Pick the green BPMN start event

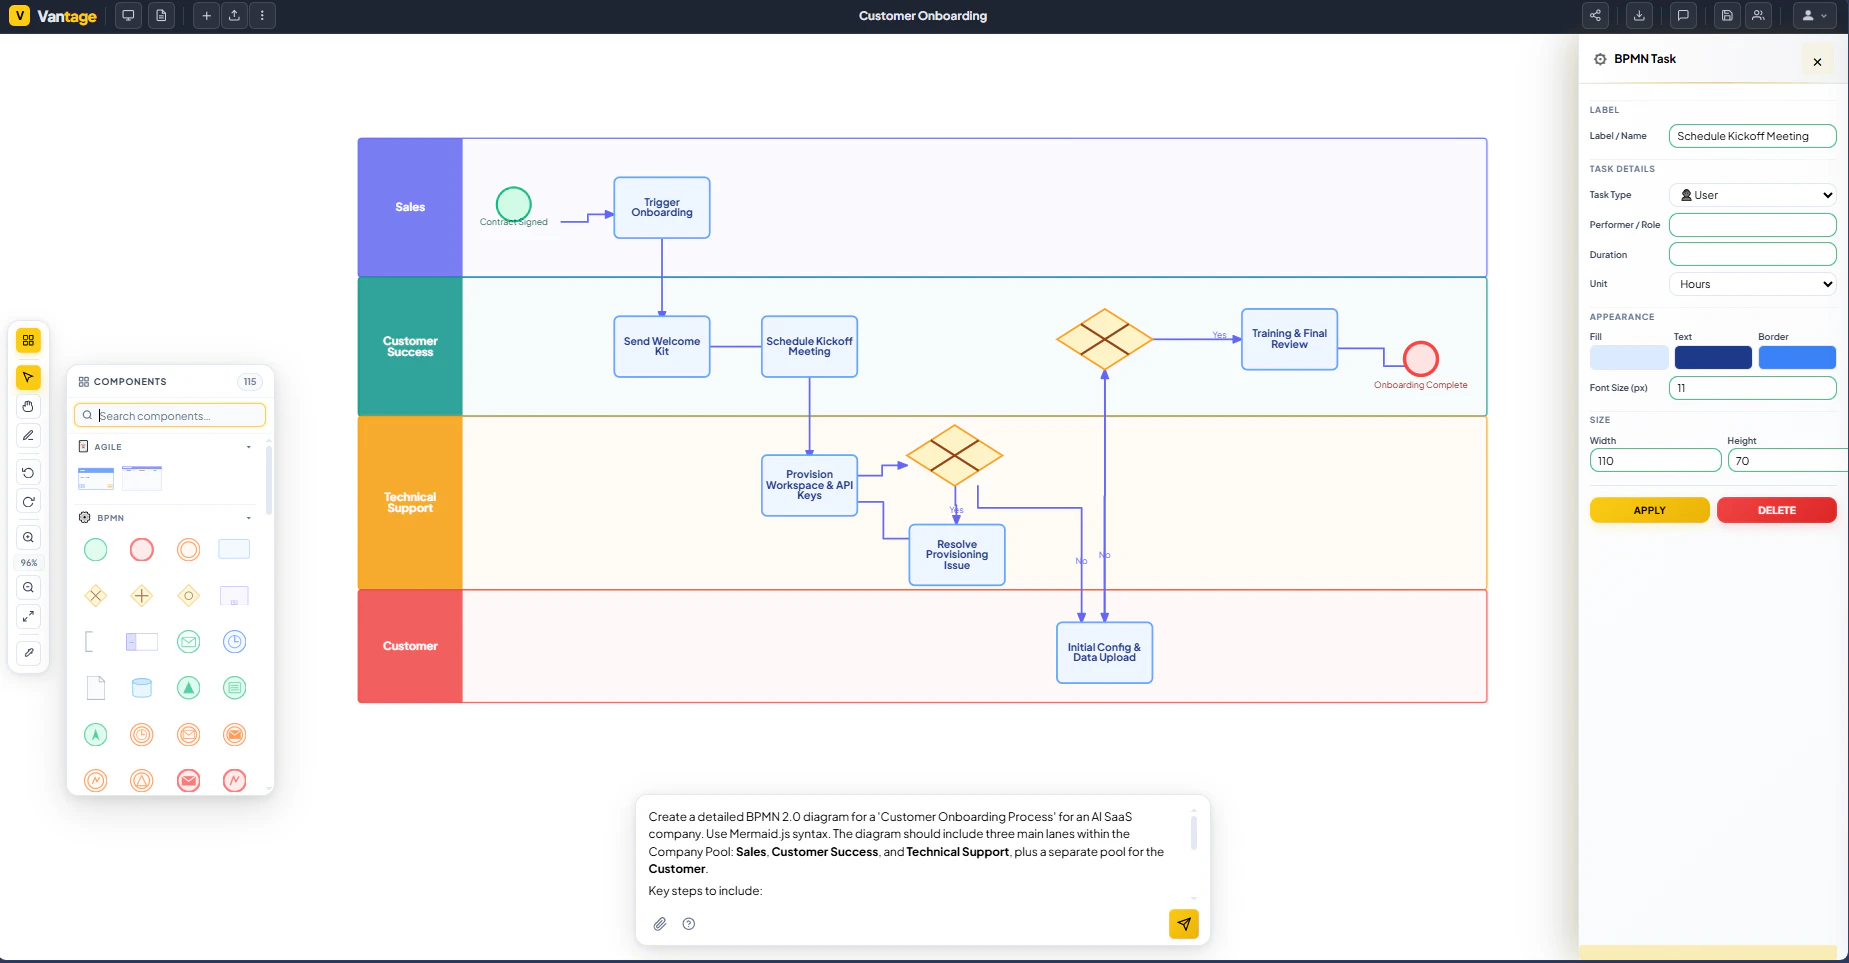click(x=96, y=549)
